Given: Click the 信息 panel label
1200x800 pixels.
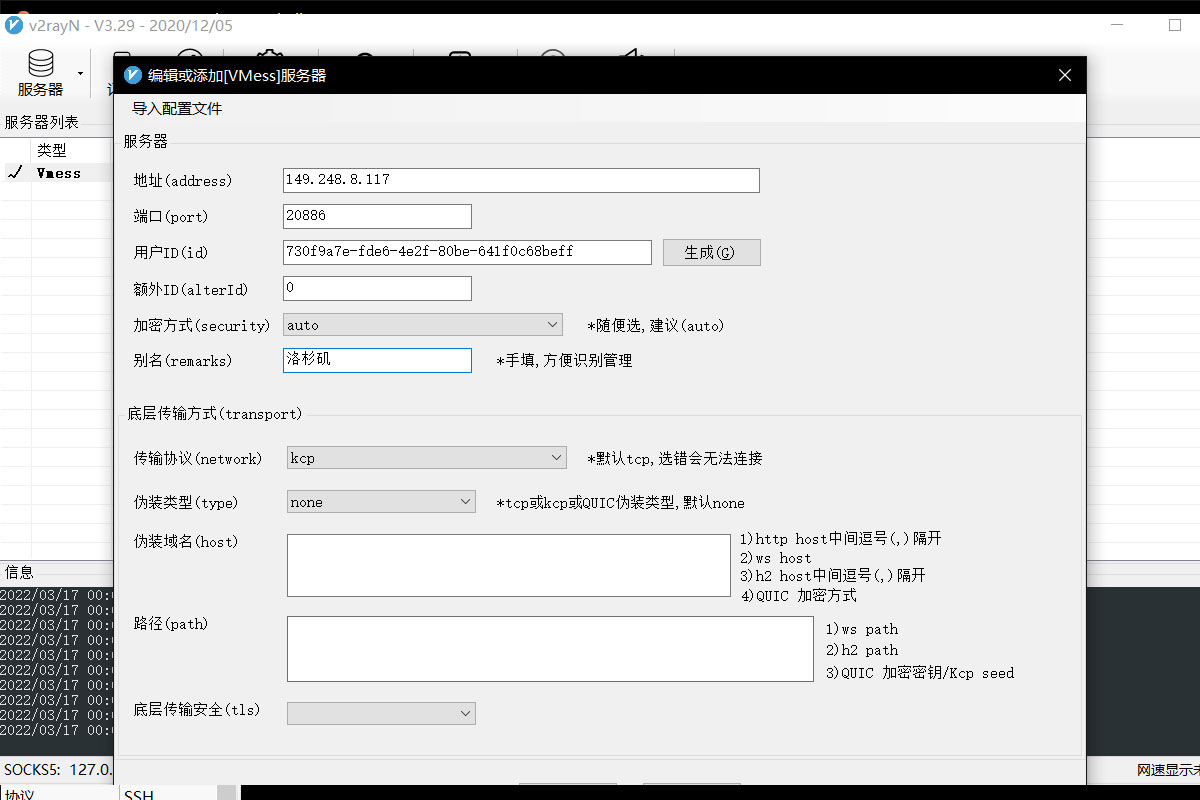Looking at the screenshot, I should tap(19, 573).
